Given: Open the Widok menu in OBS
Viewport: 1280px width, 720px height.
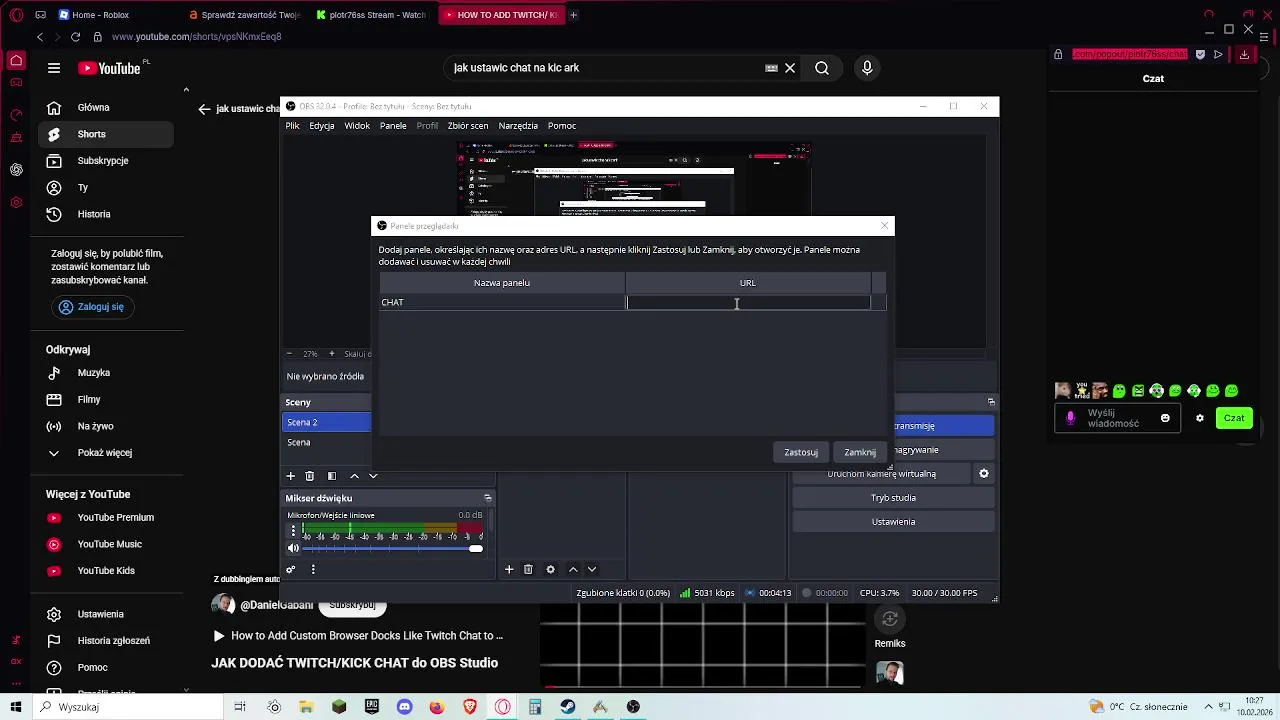Looking at the screenshot, I should (357, 126).
